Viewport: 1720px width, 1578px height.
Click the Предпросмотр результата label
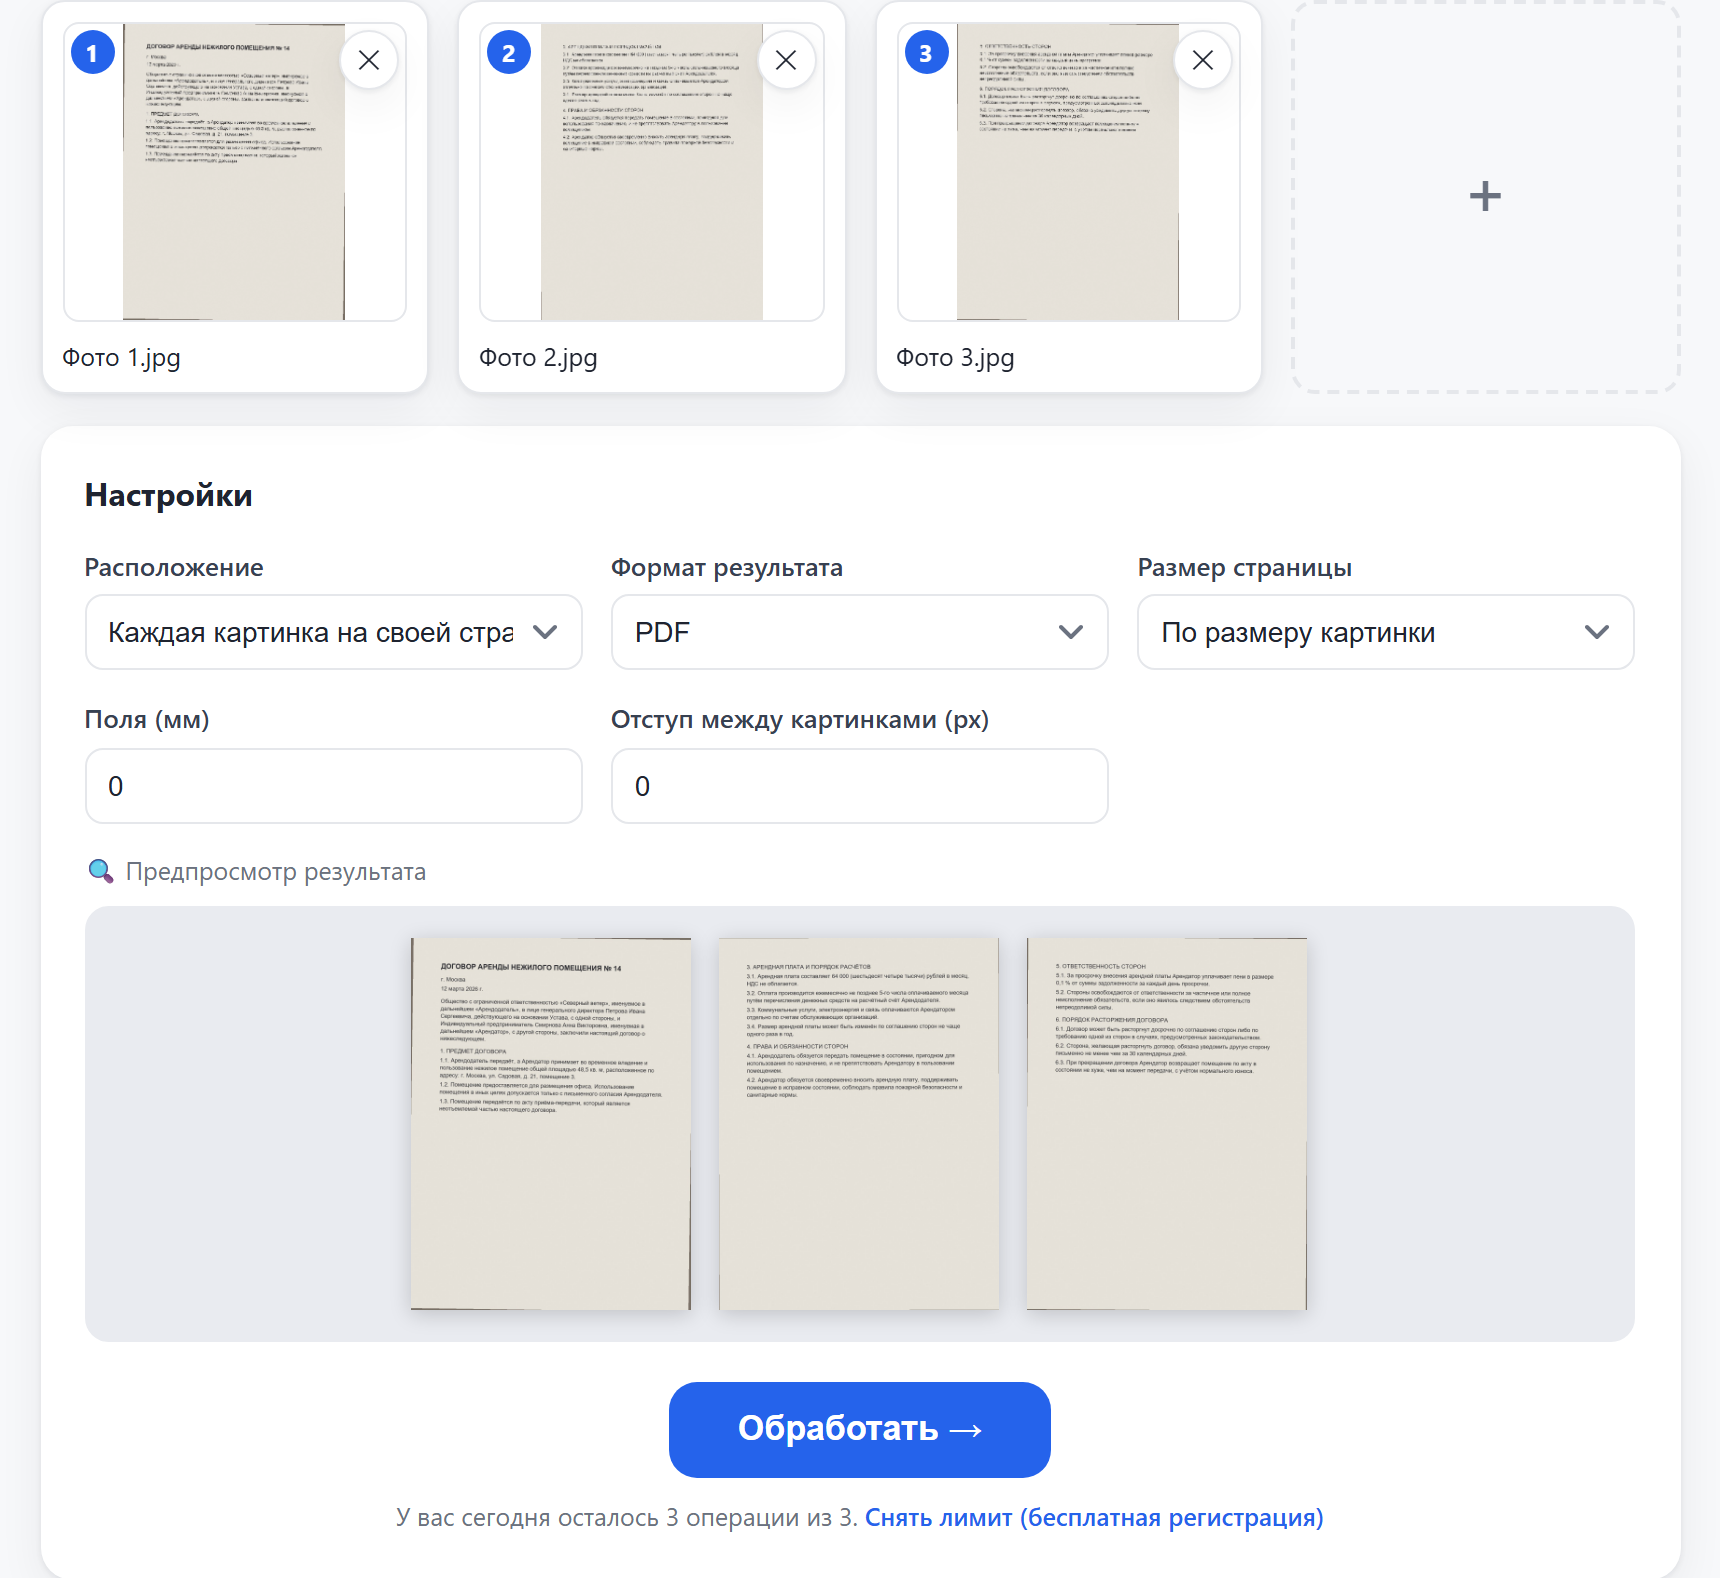pos(276,872)
